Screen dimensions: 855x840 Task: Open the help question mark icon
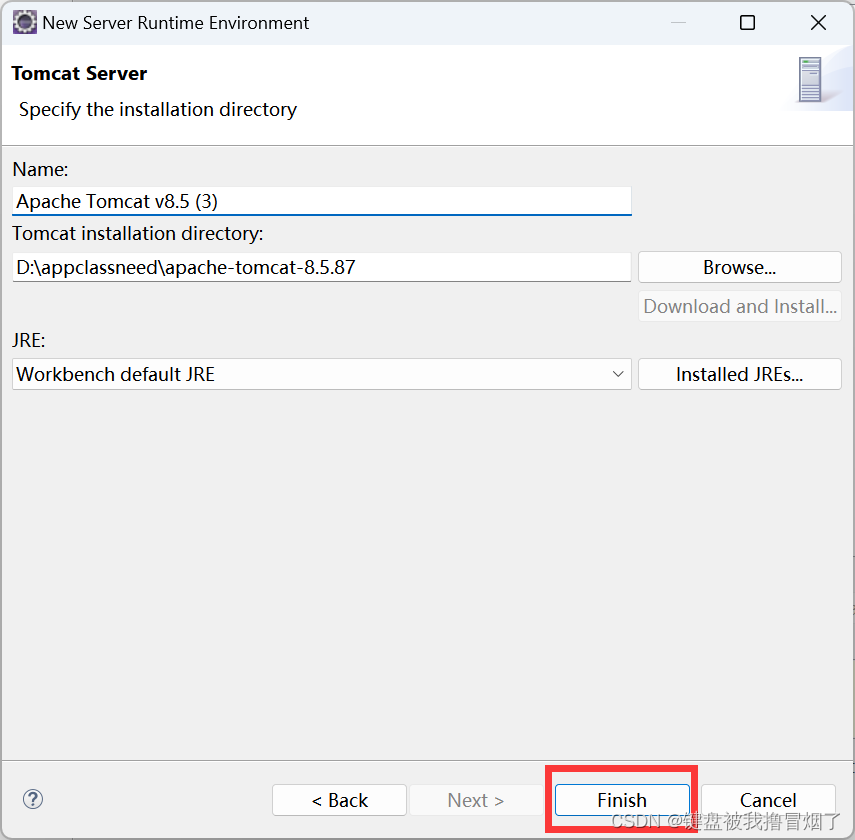pos(33,800)
